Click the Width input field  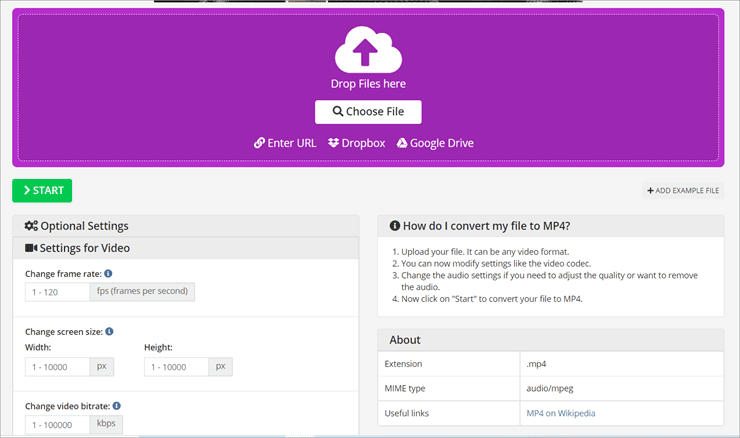coord(57,367)
